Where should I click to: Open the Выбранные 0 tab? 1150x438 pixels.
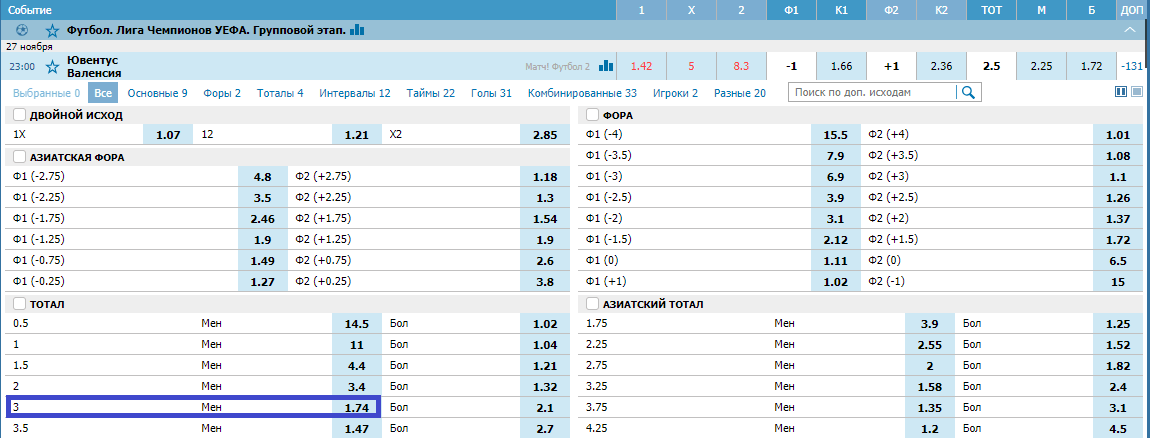click(46, 93)
